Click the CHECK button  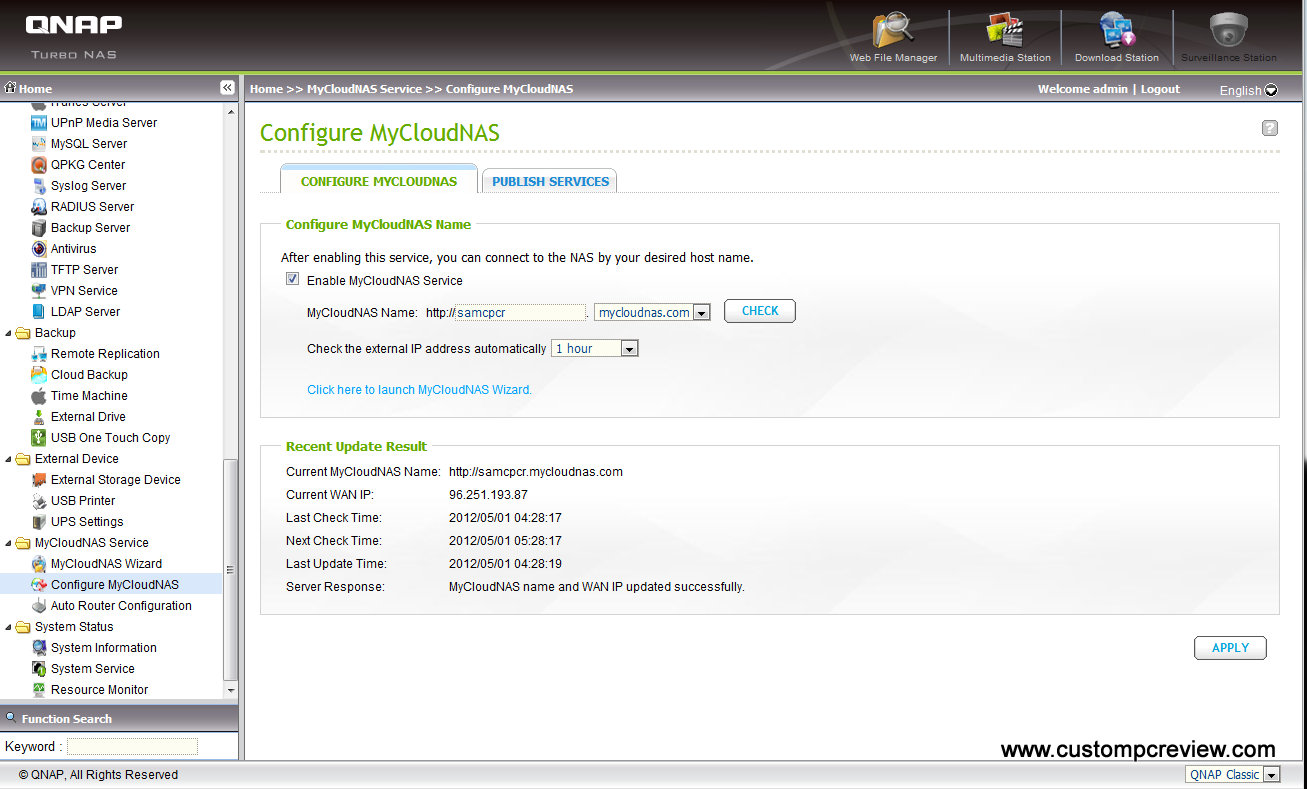click(x=760, y=311)
